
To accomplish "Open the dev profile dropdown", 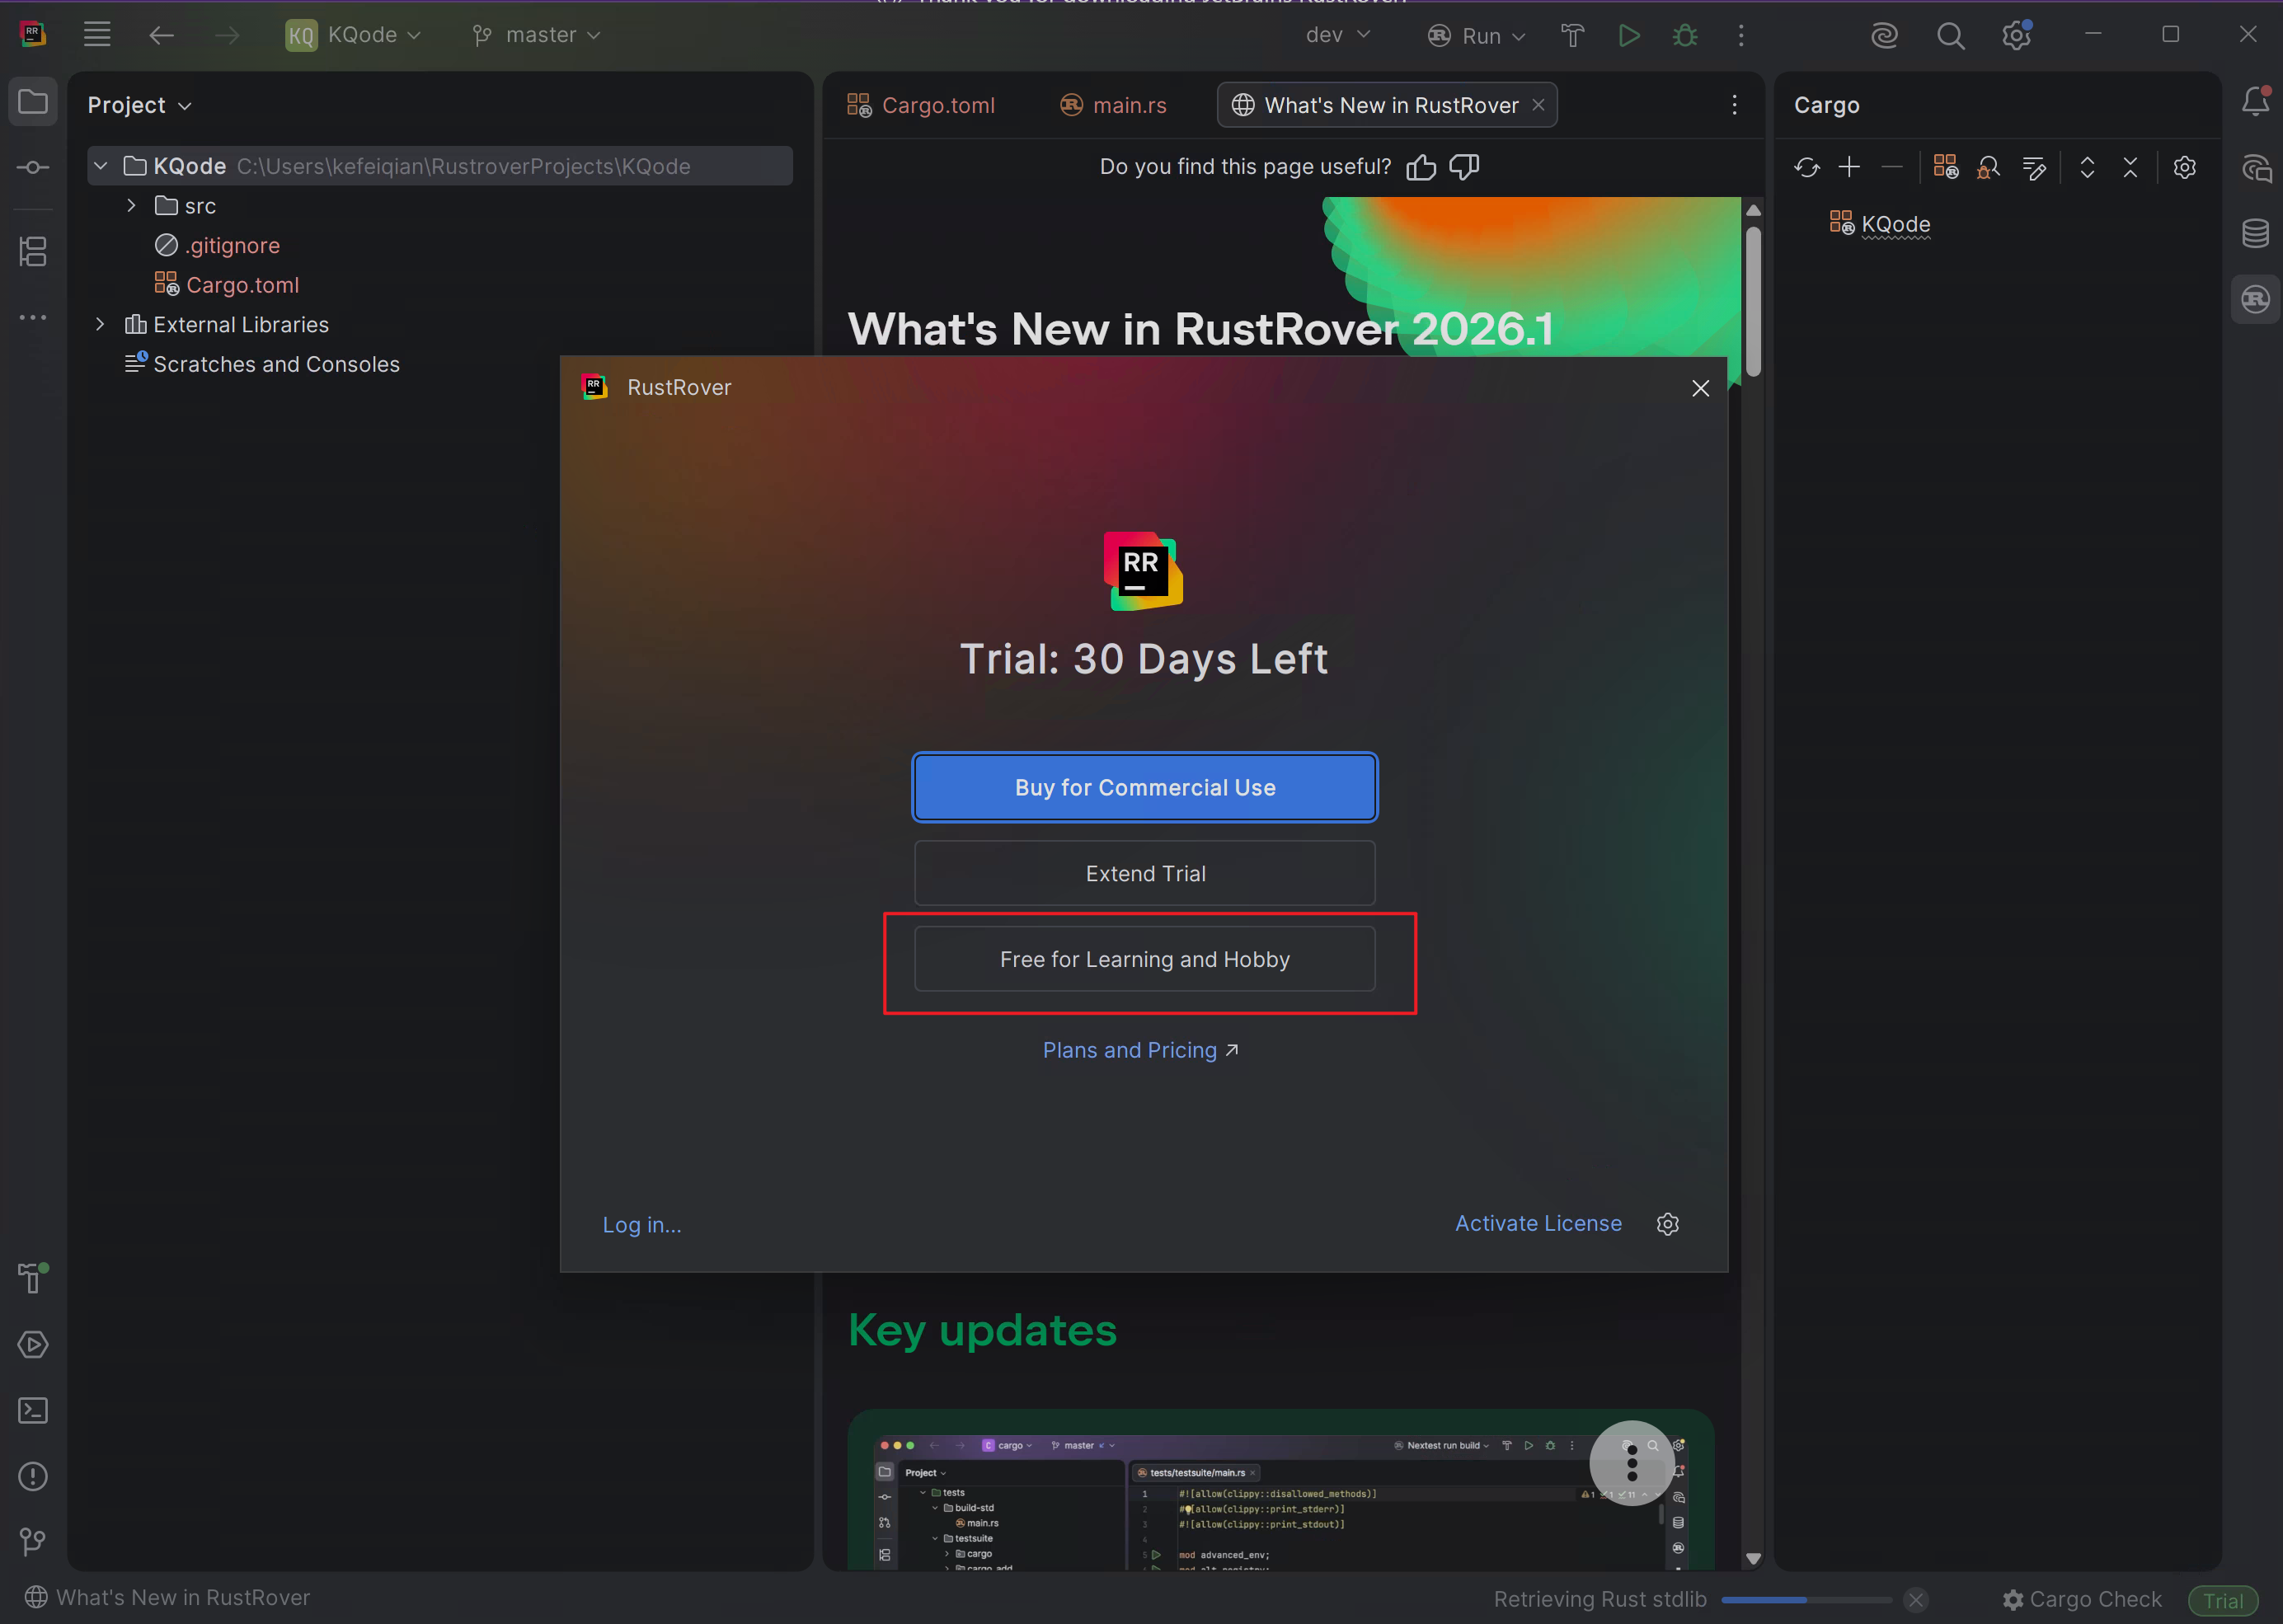I will click(1338, 35).
